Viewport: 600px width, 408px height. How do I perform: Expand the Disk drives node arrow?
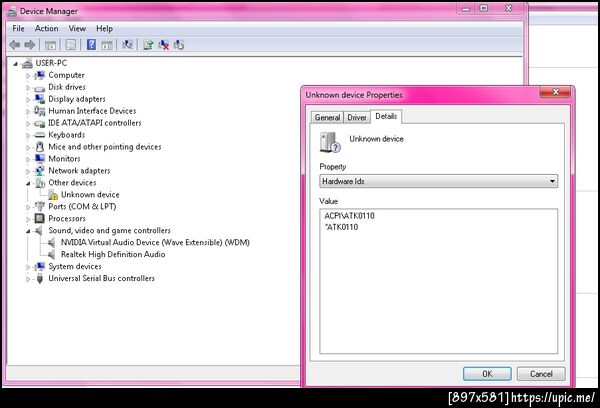[x=28, y=88]
